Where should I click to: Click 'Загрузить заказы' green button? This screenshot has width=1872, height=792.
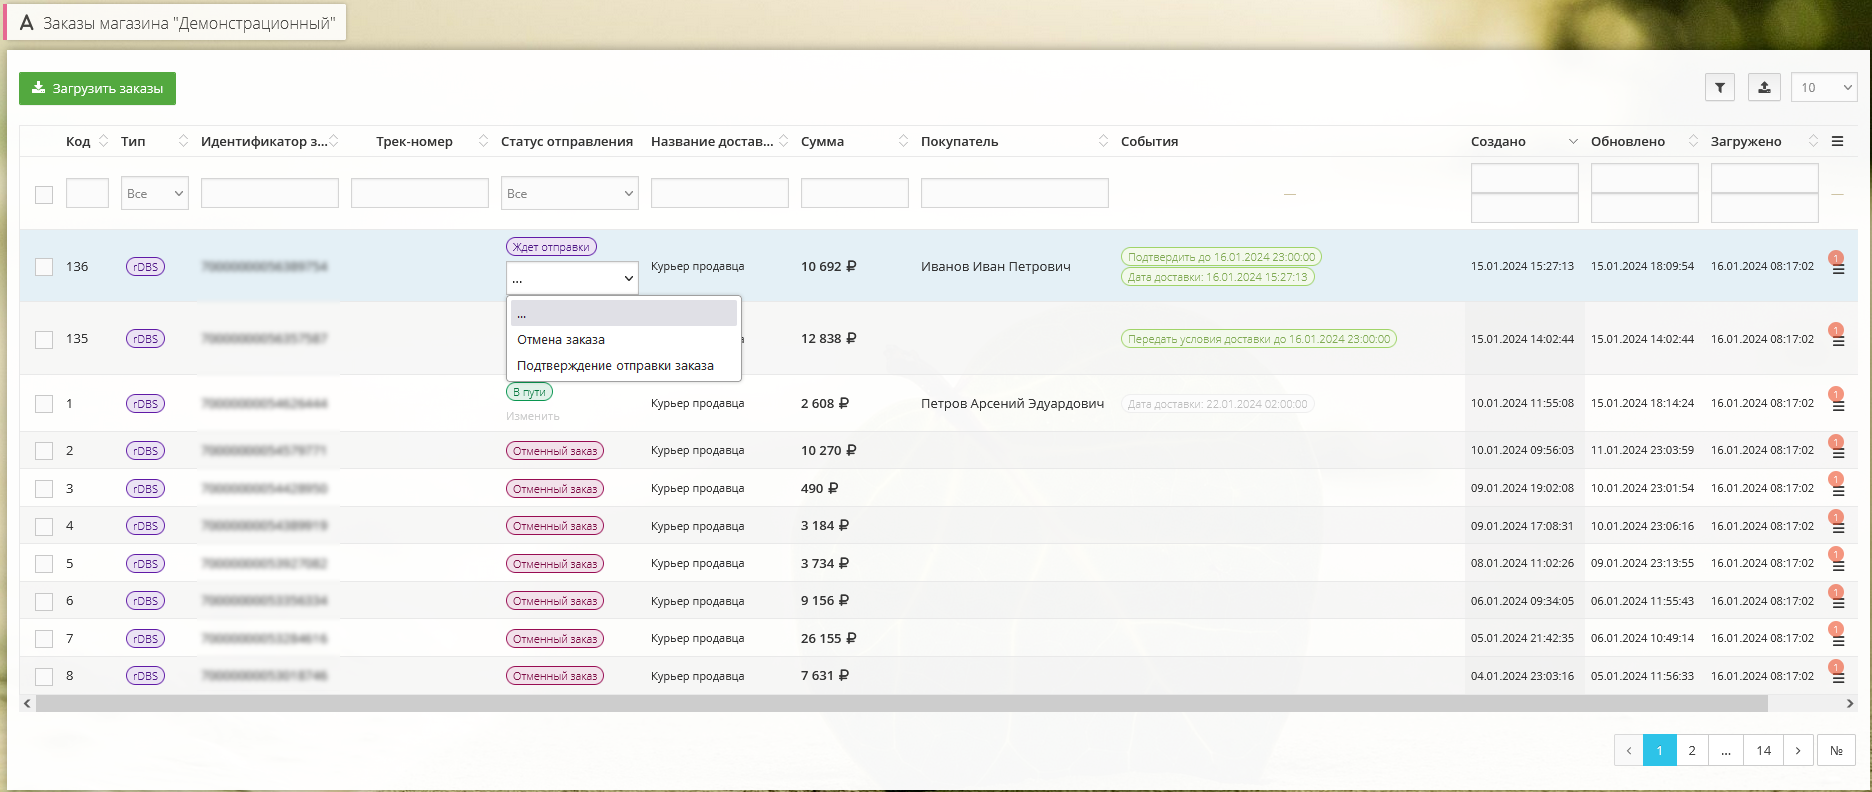[97, 88]
